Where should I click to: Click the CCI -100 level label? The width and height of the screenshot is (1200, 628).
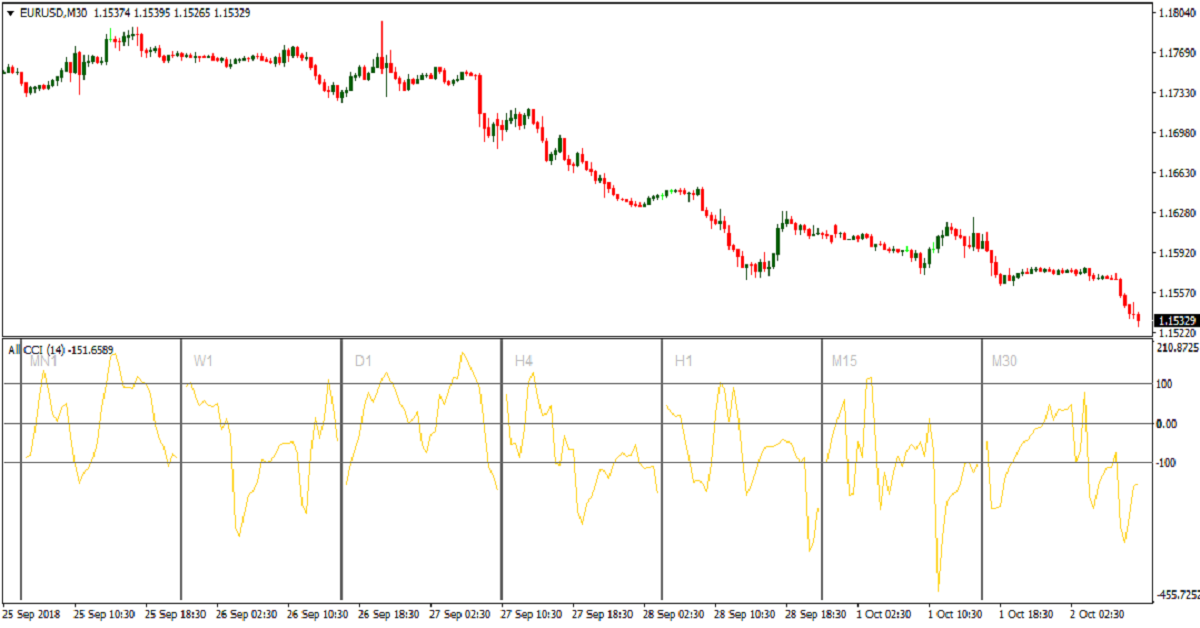click(1170, 463)
